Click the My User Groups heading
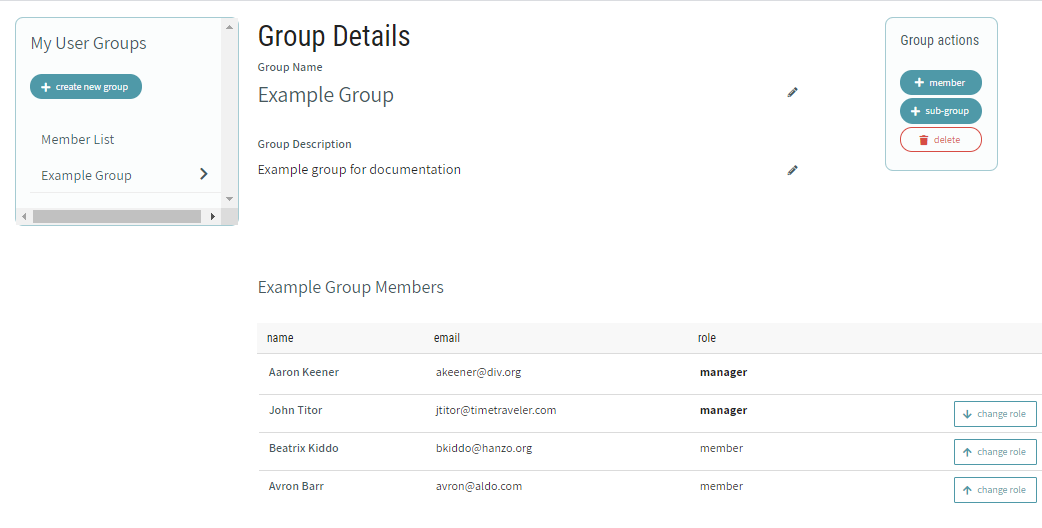The height and width of the screenshot is (528, 1042). tap(88, 43)
